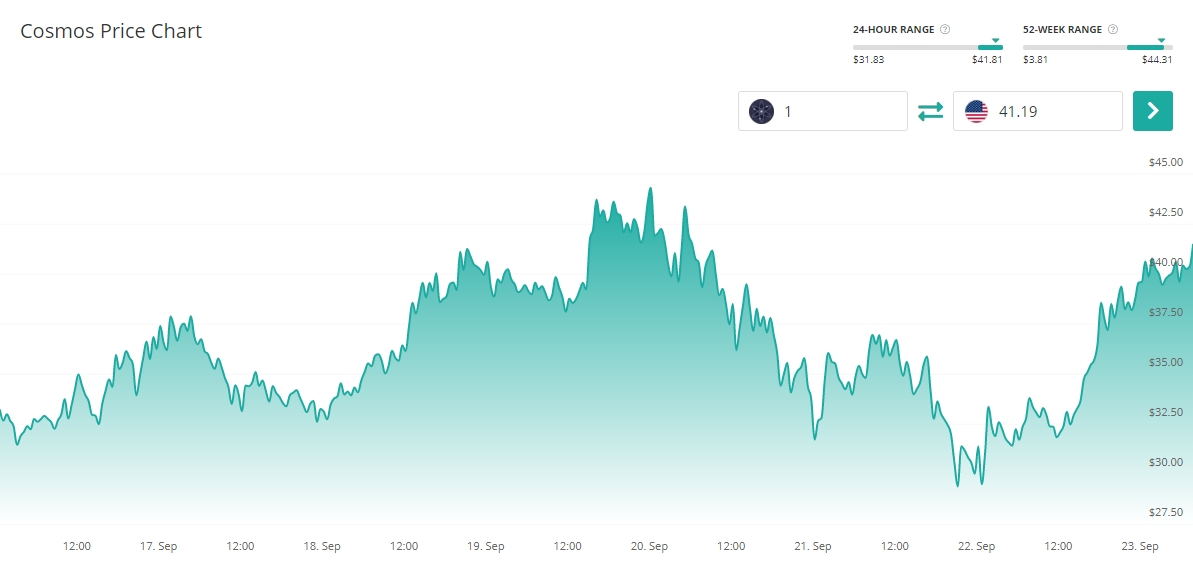The image size is (1193, 561).
Task: Click the 24-hour range help icon
Action: click(x=945, y=30)
